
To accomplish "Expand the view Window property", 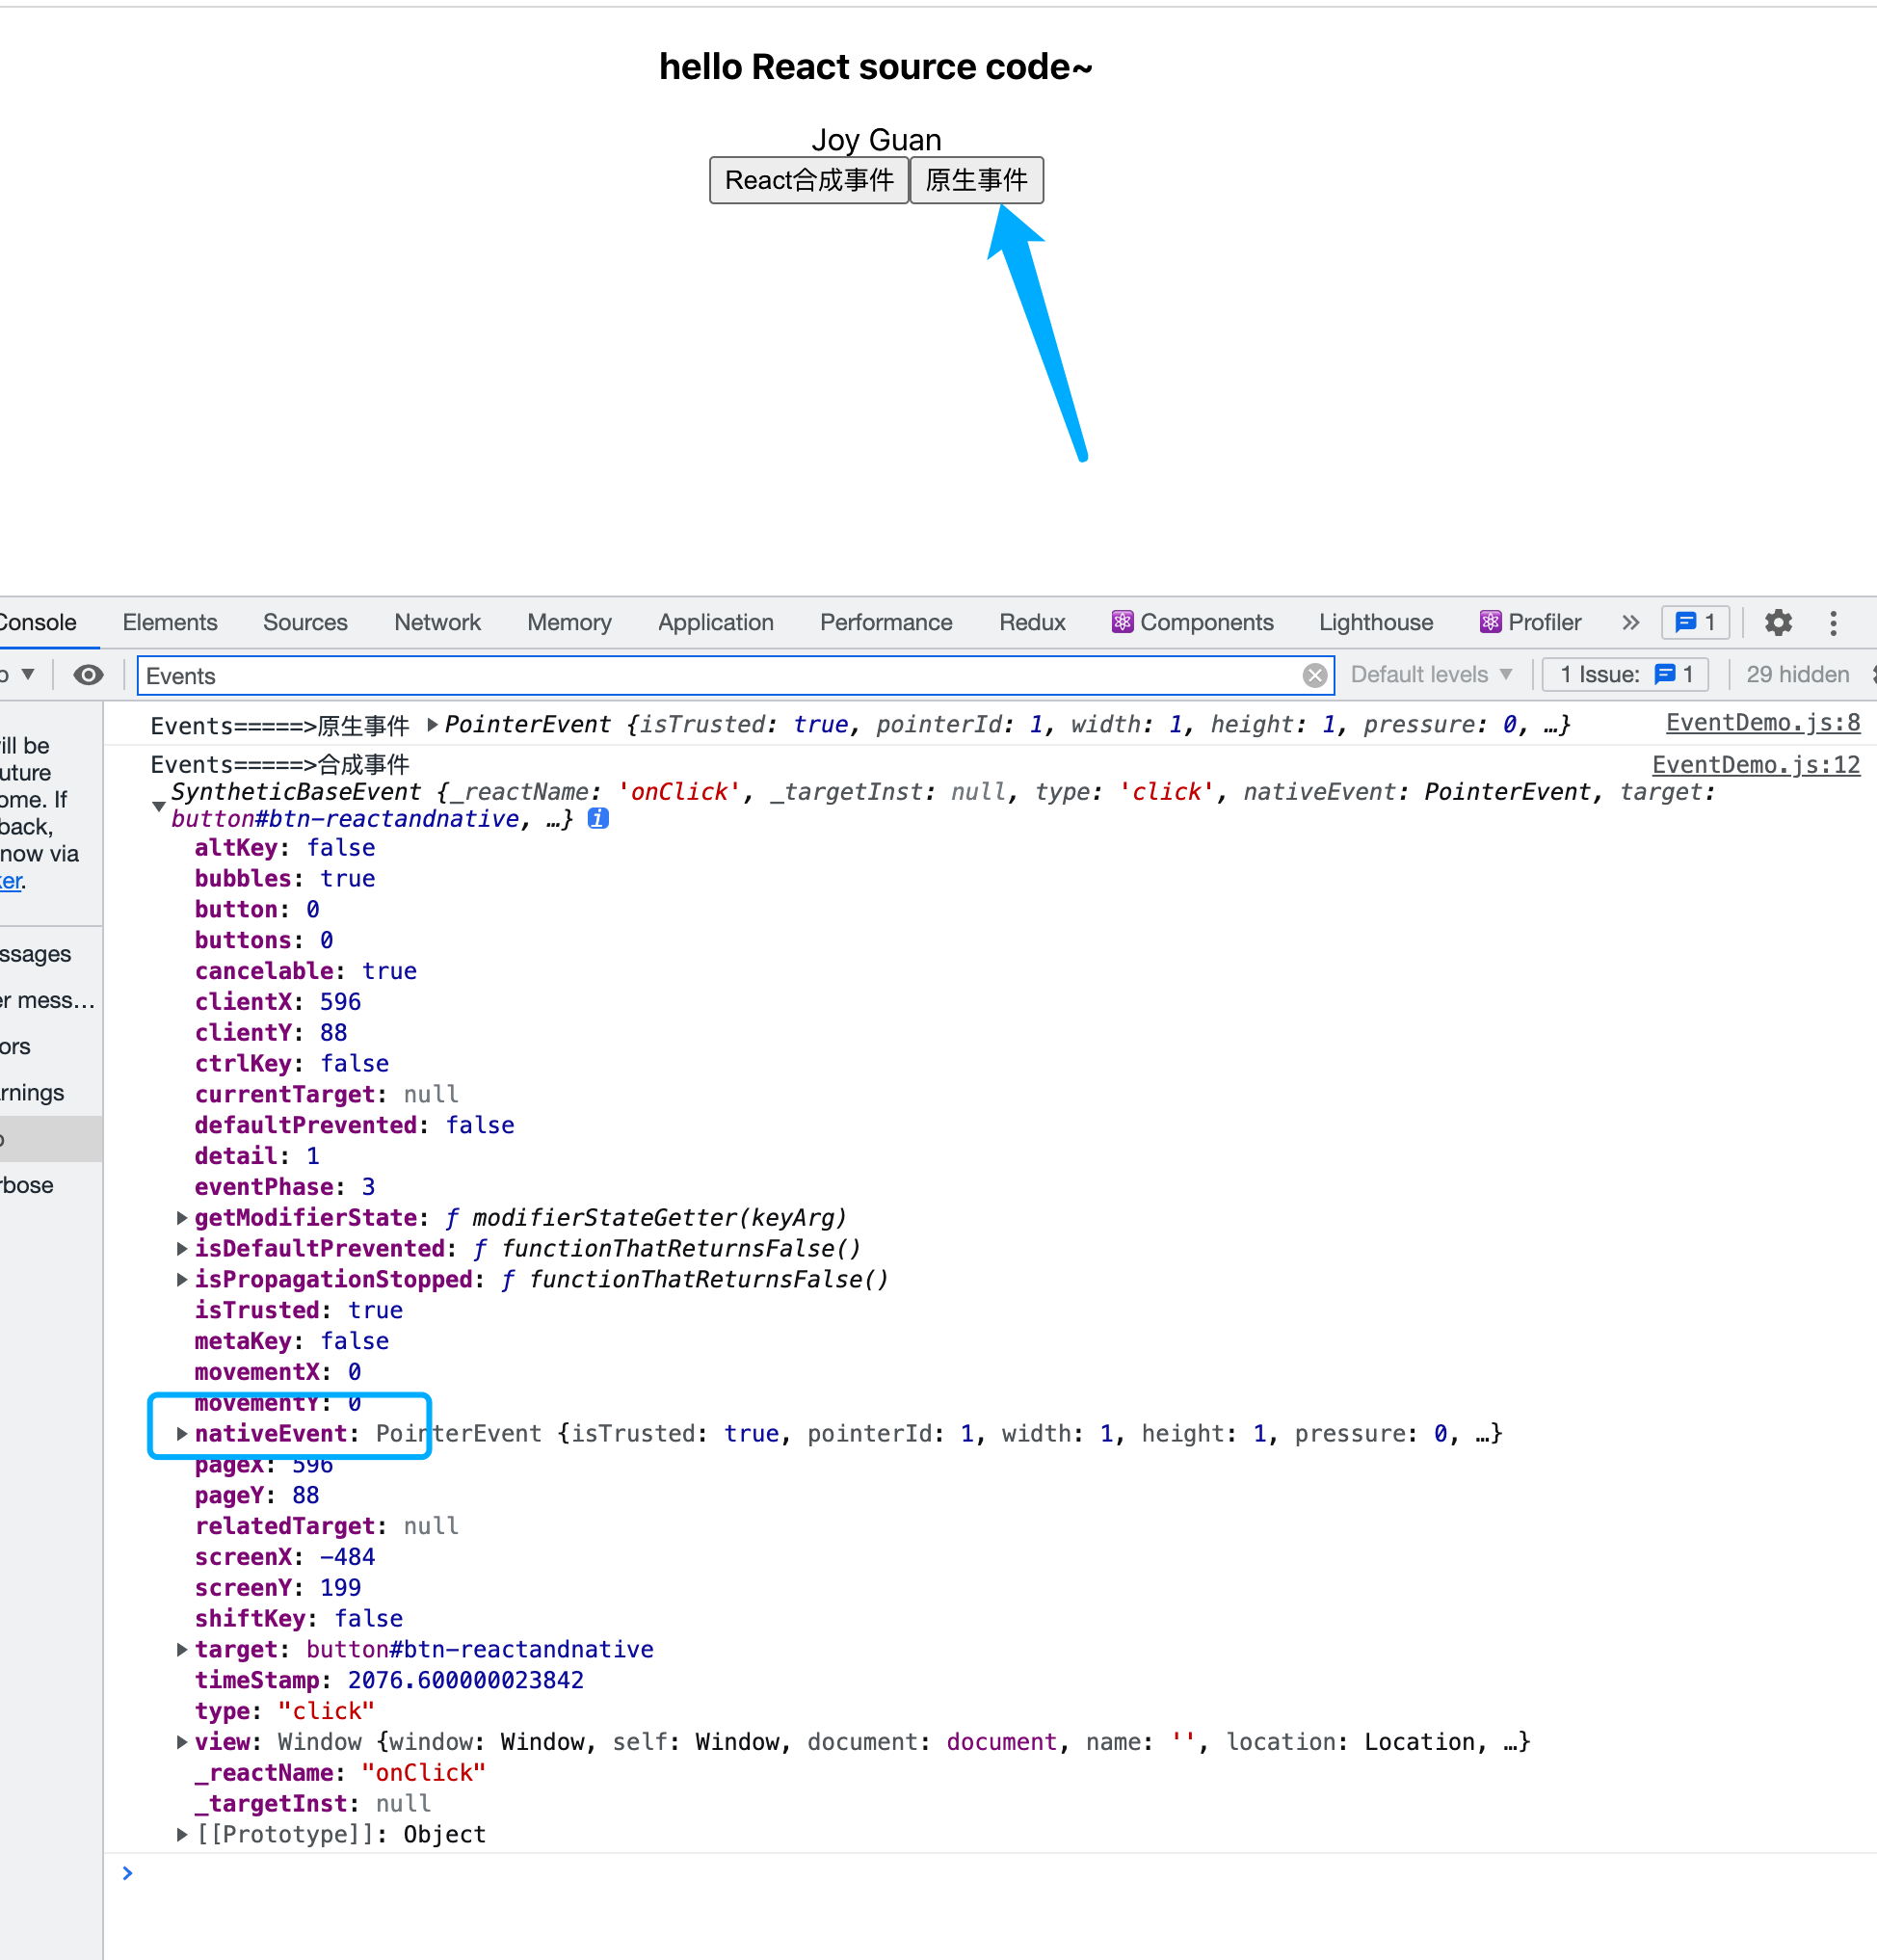I will click(x=182, y=1741).
